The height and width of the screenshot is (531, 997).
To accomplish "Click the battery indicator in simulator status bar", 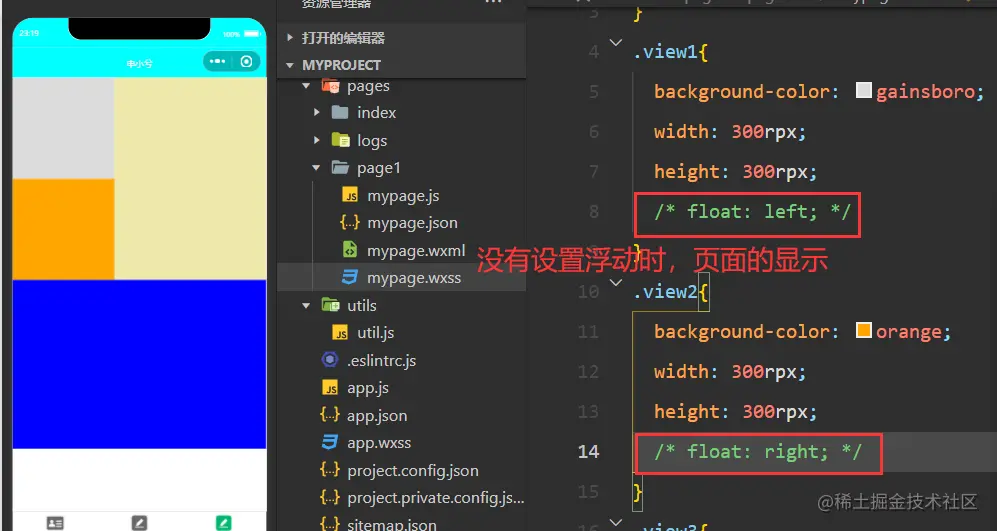I will point(252,34).
